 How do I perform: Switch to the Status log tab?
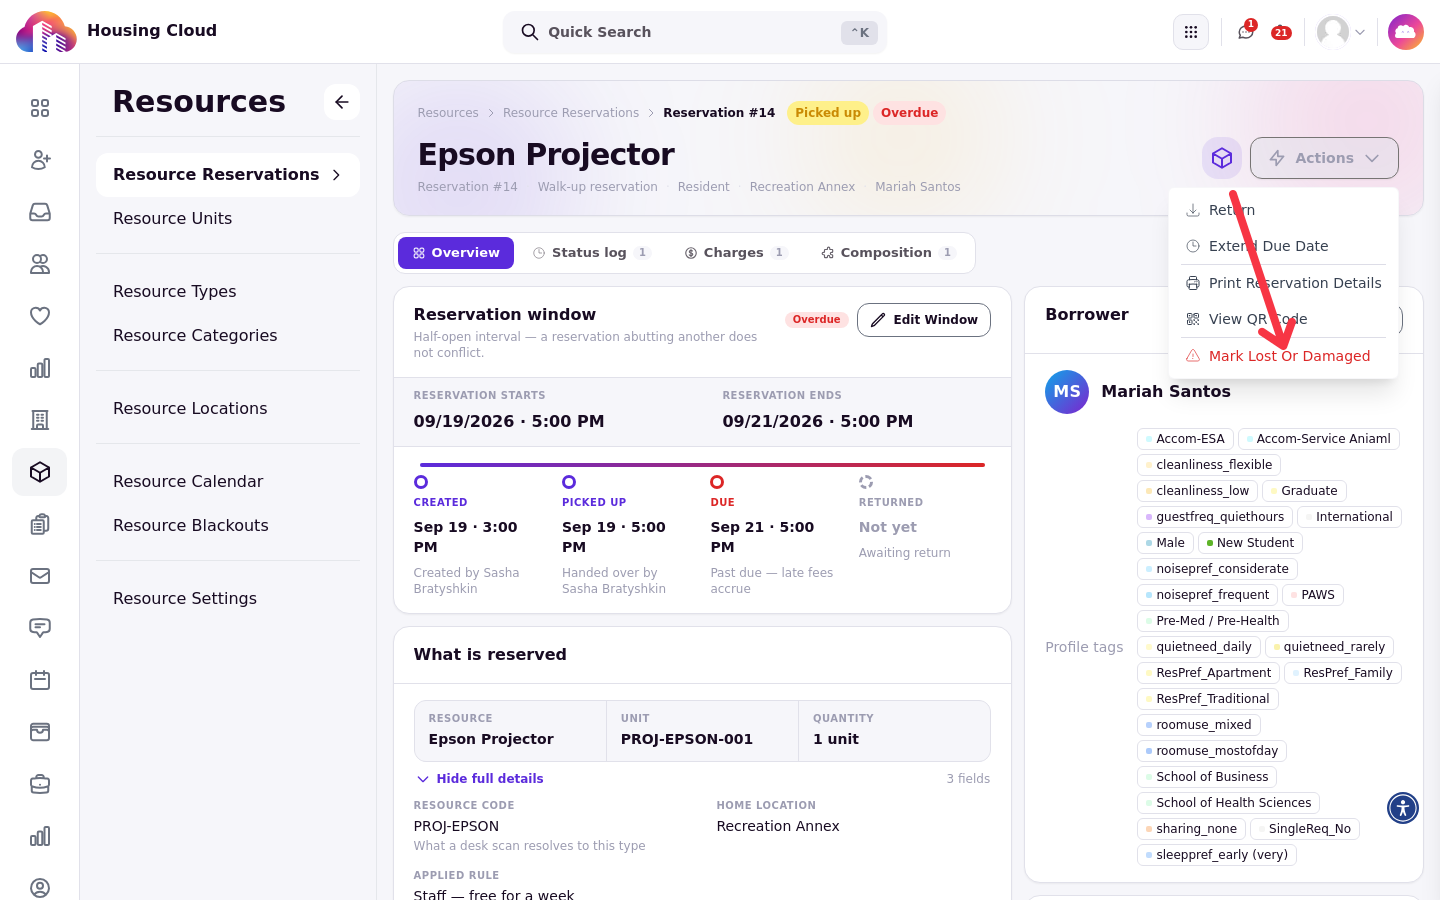[592, 253]
